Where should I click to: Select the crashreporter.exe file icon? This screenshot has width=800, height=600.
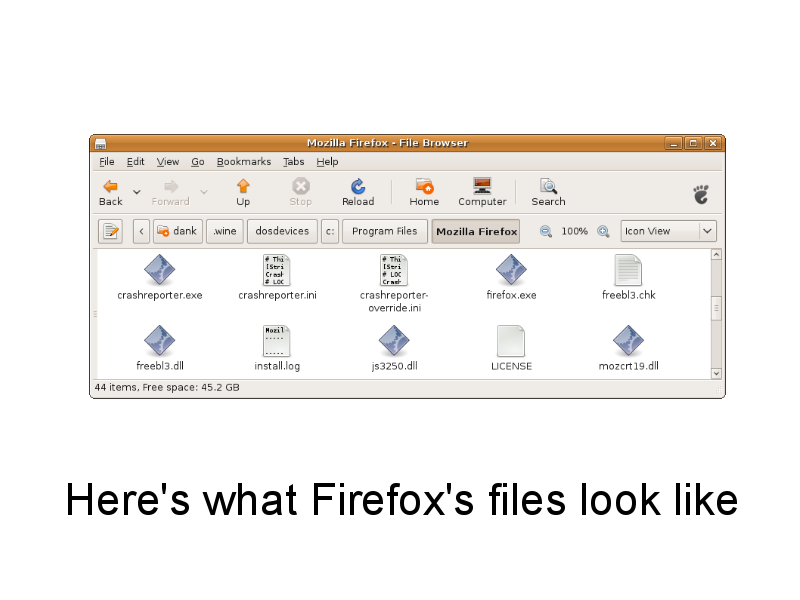[x=159, y=270]
